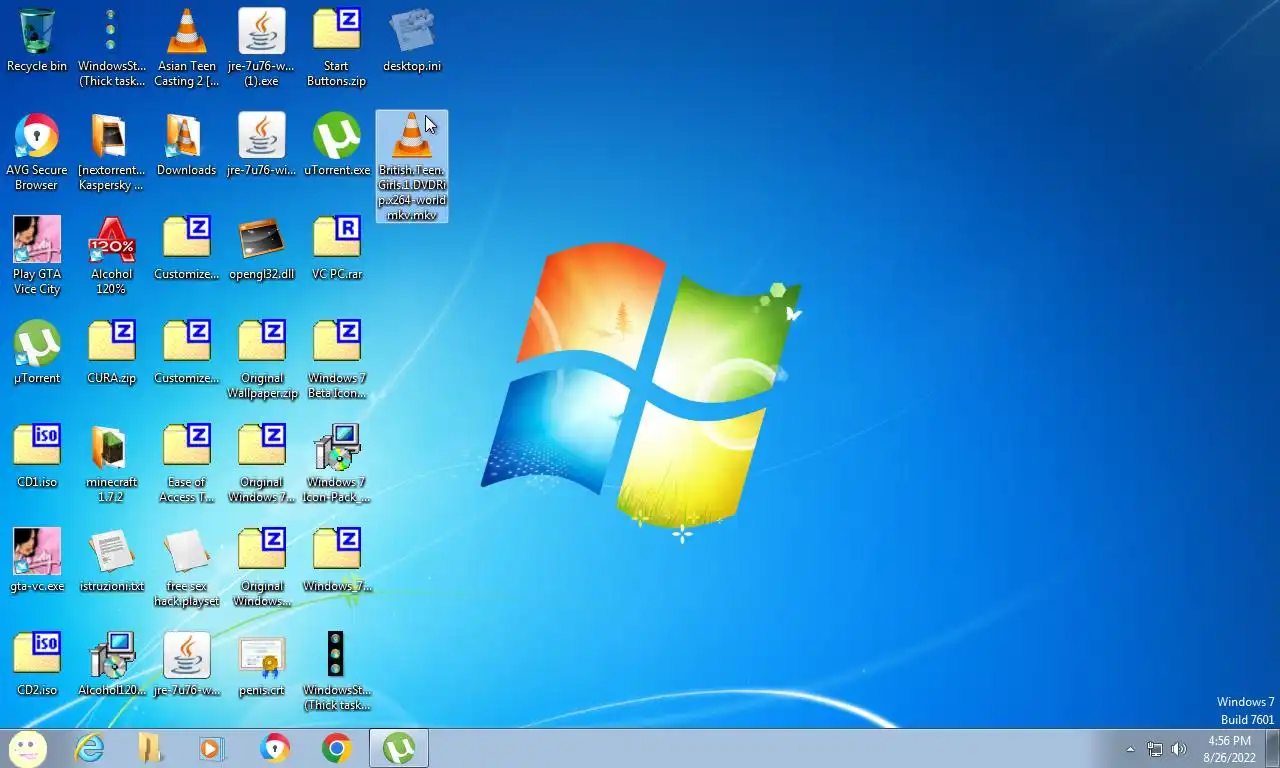Select the µTorrent desktop shortcut
Viewport: 1280px width, 768px height.
click(37, 353)
